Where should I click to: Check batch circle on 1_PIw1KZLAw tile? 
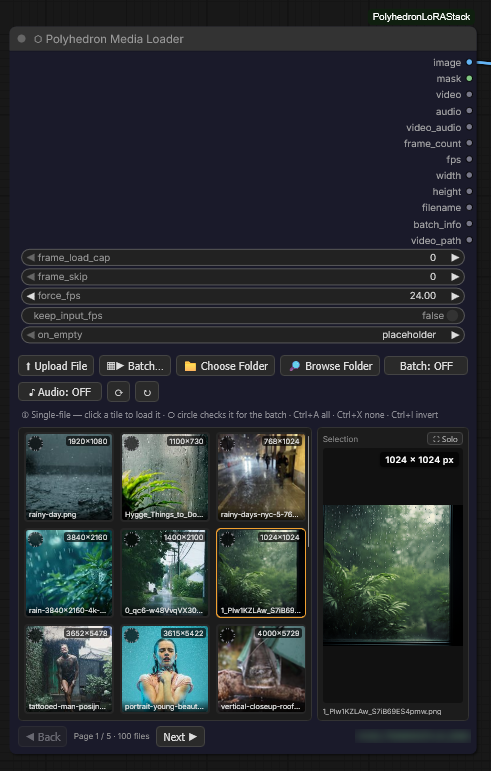click(x=227, y=539)
